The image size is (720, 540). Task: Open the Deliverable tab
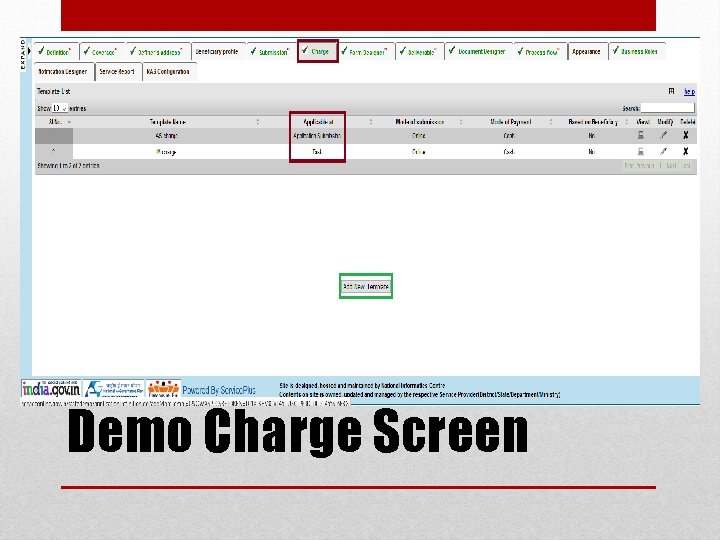(419, 52)
